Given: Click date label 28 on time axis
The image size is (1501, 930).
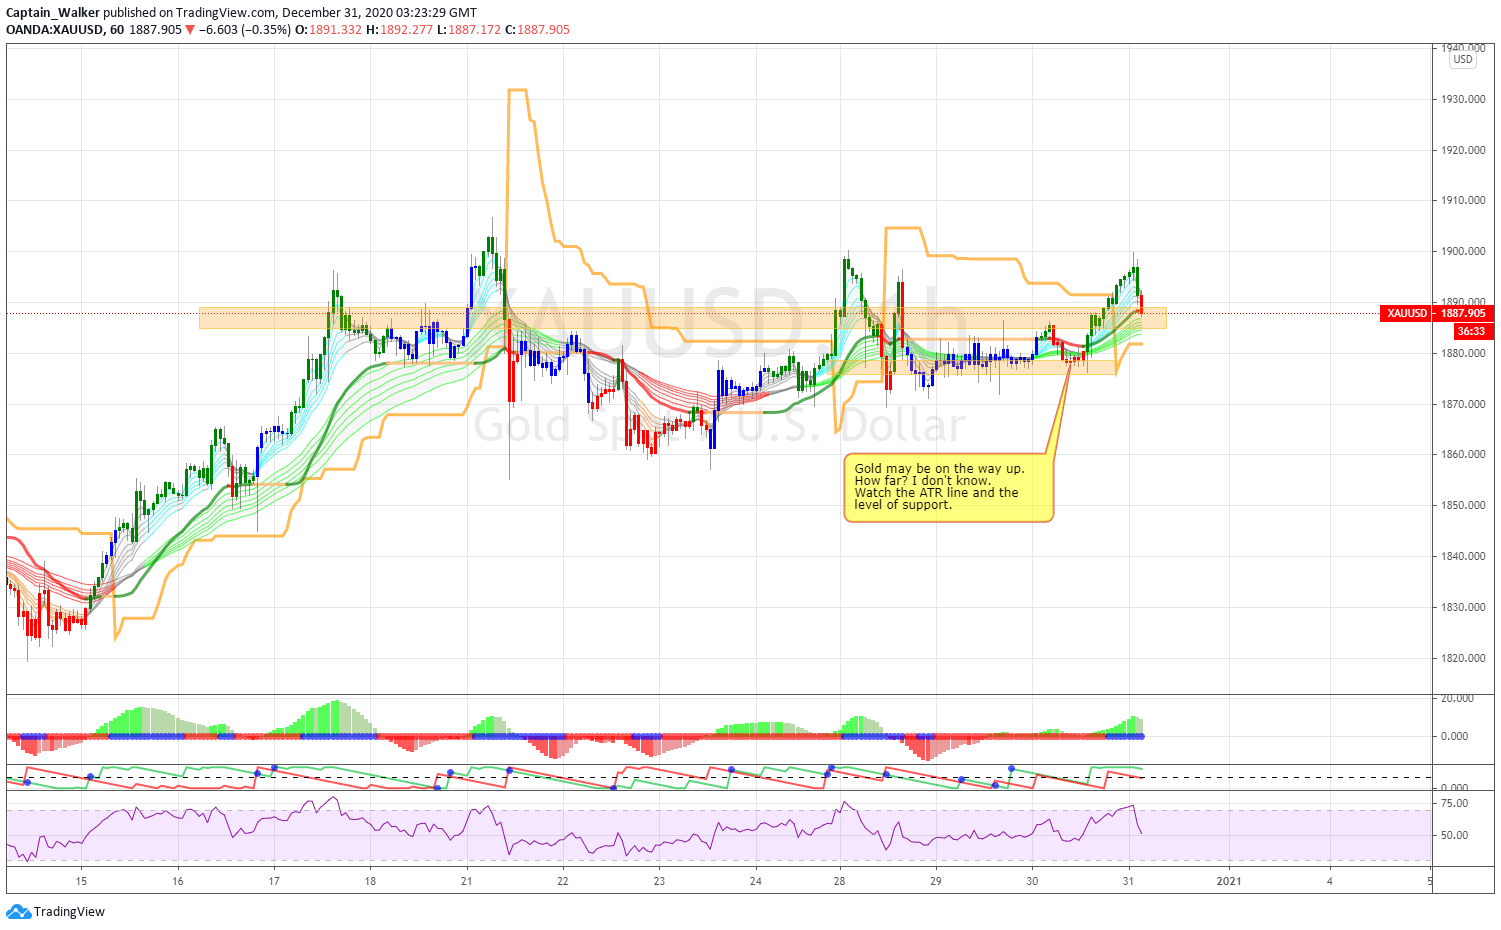Looking at the screenshot, I should click(839, 881).
